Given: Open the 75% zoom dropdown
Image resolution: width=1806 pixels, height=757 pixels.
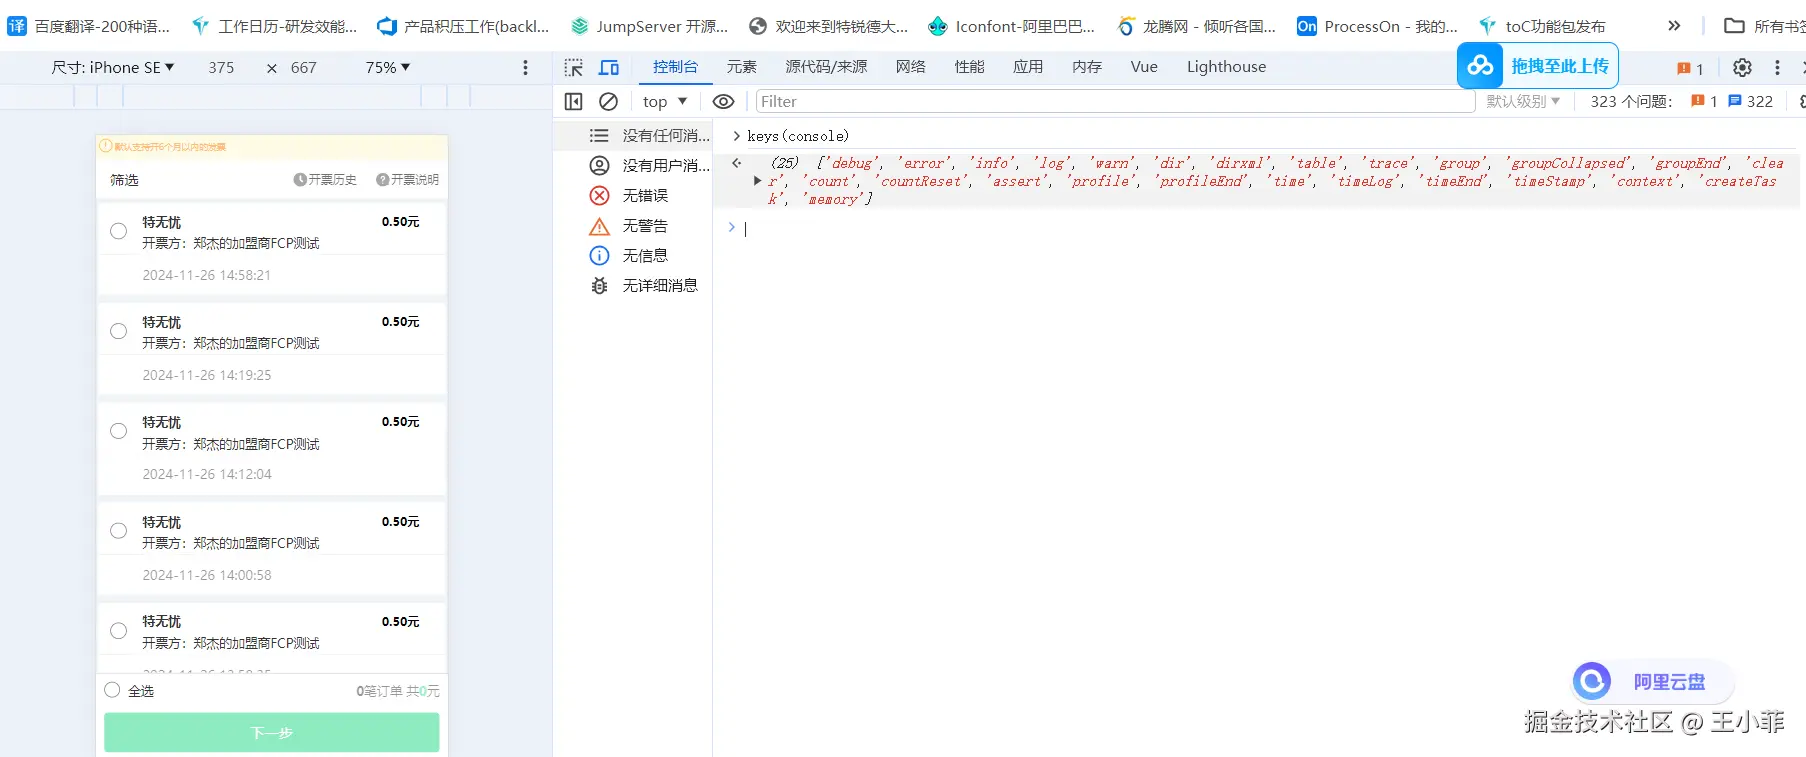Looking at the screenshot, I should tap(387, 68).
